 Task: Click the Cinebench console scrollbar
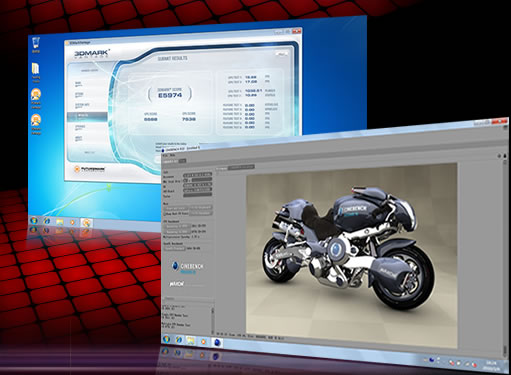click(213, 319)
